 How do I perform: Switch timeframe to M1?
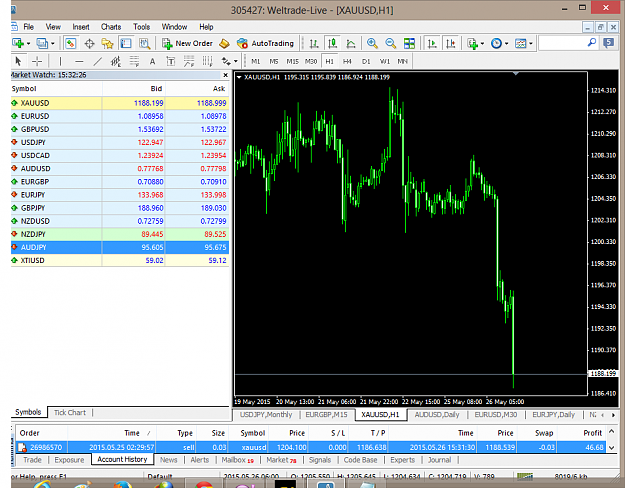click(256, 61)
